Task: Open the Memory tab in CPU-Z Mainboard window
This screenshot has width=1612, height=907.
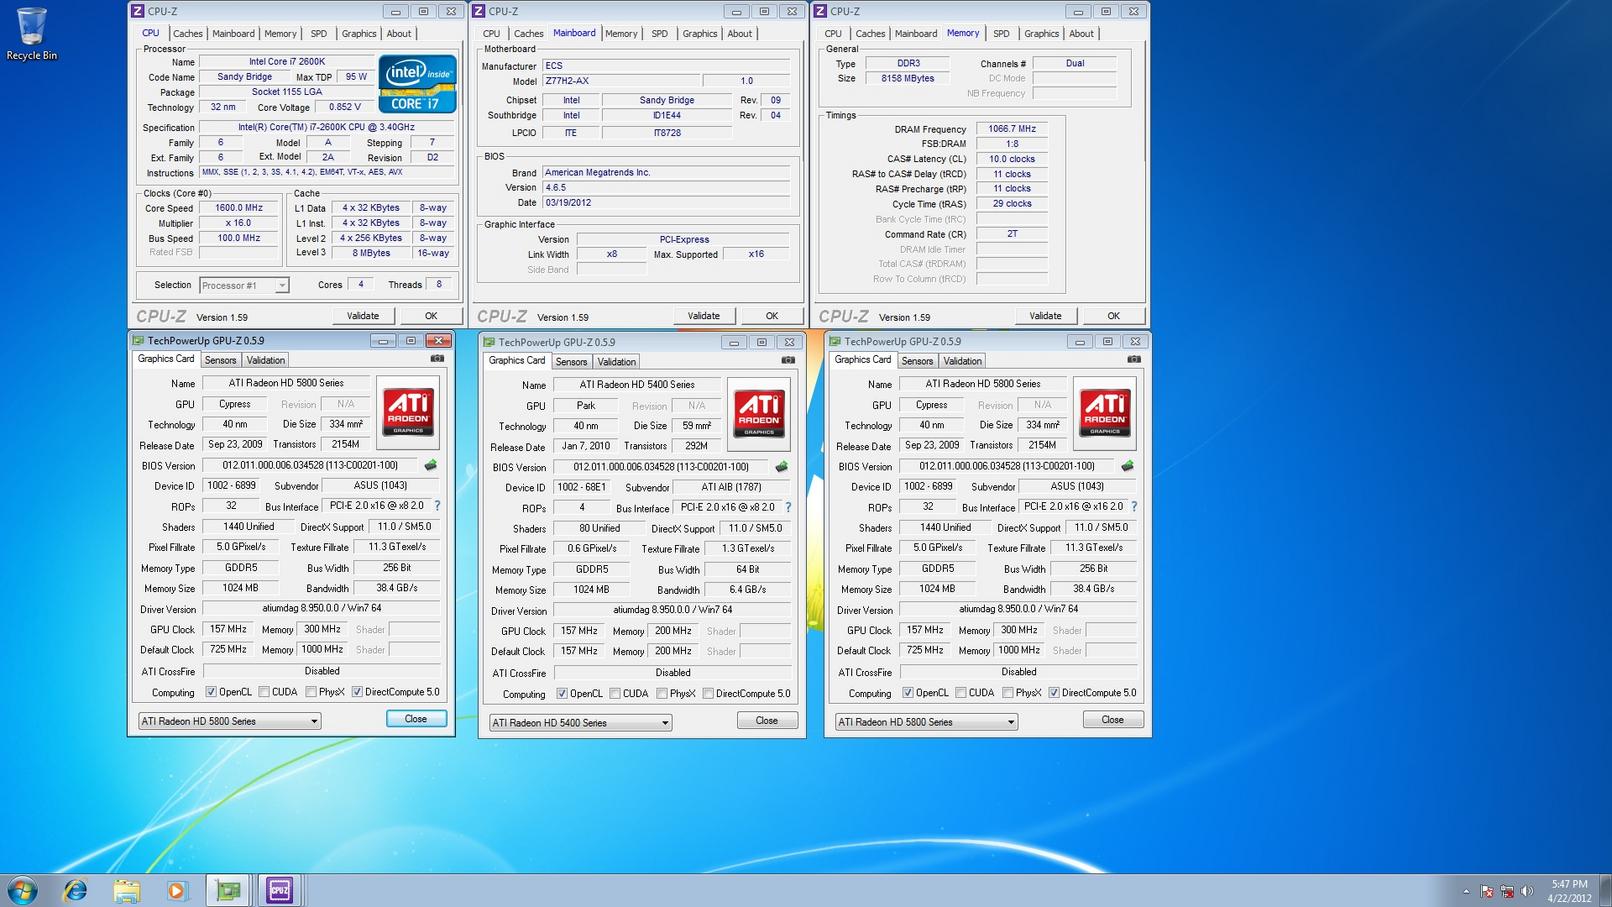Action: 621,34
